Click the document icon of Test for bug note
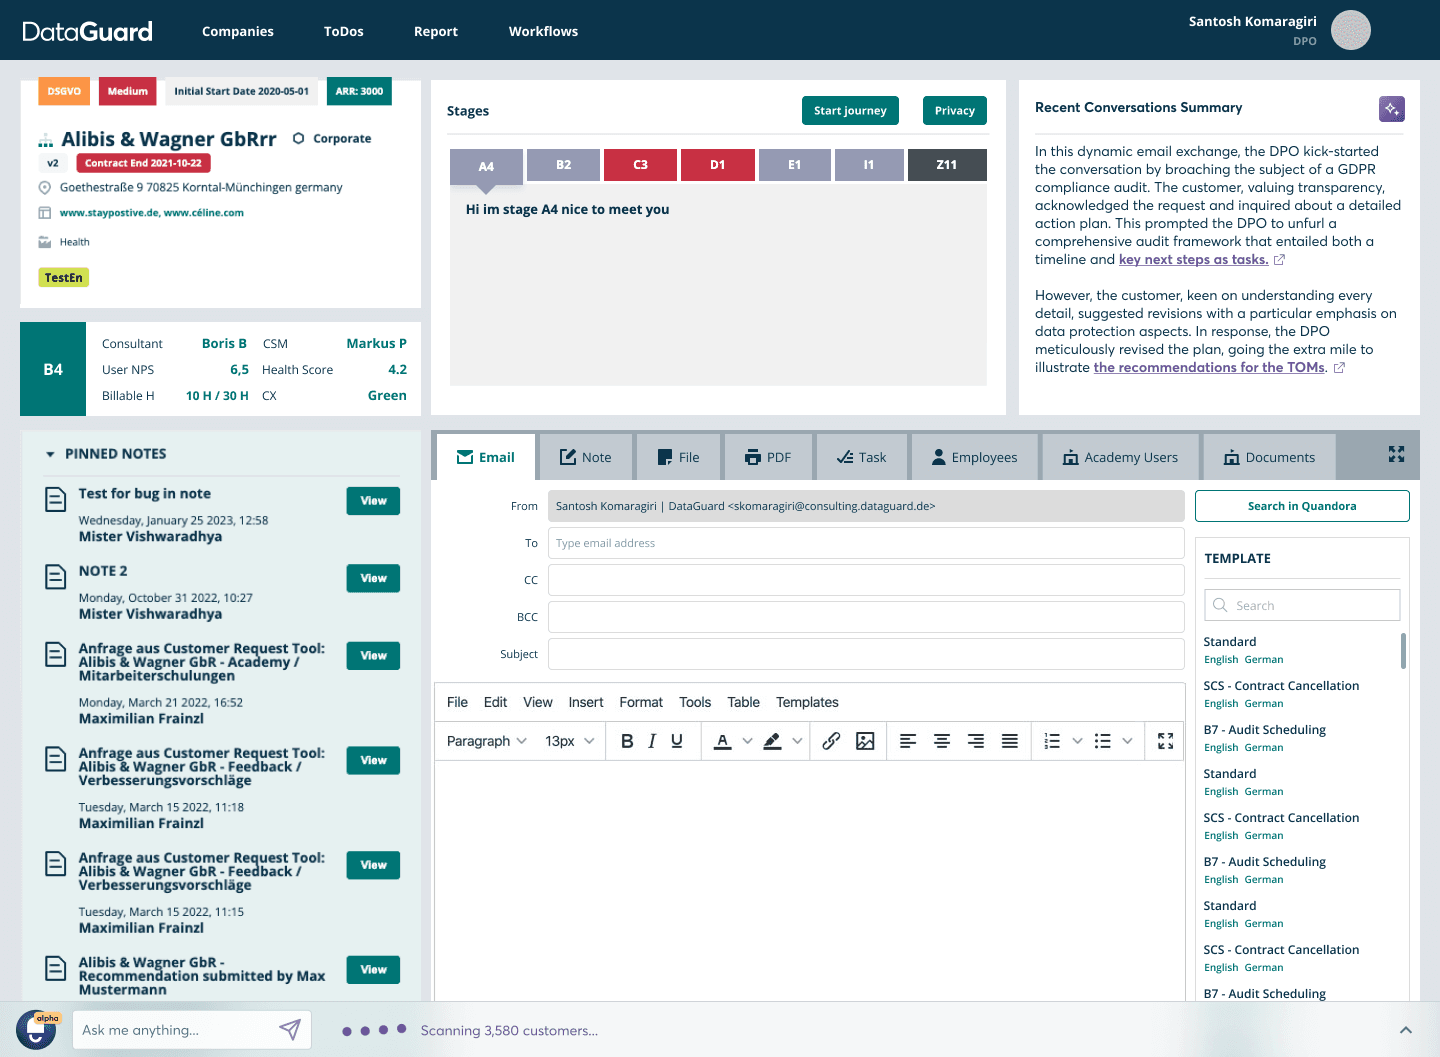This screenshot has width=1440, height=1057. tap(56, 499)
